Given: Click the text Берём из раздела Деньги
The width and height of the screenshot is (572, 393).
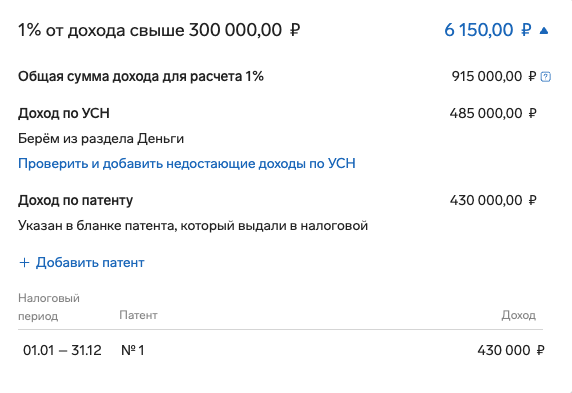Looking at the screenshot, I should (x=101, y=139).
